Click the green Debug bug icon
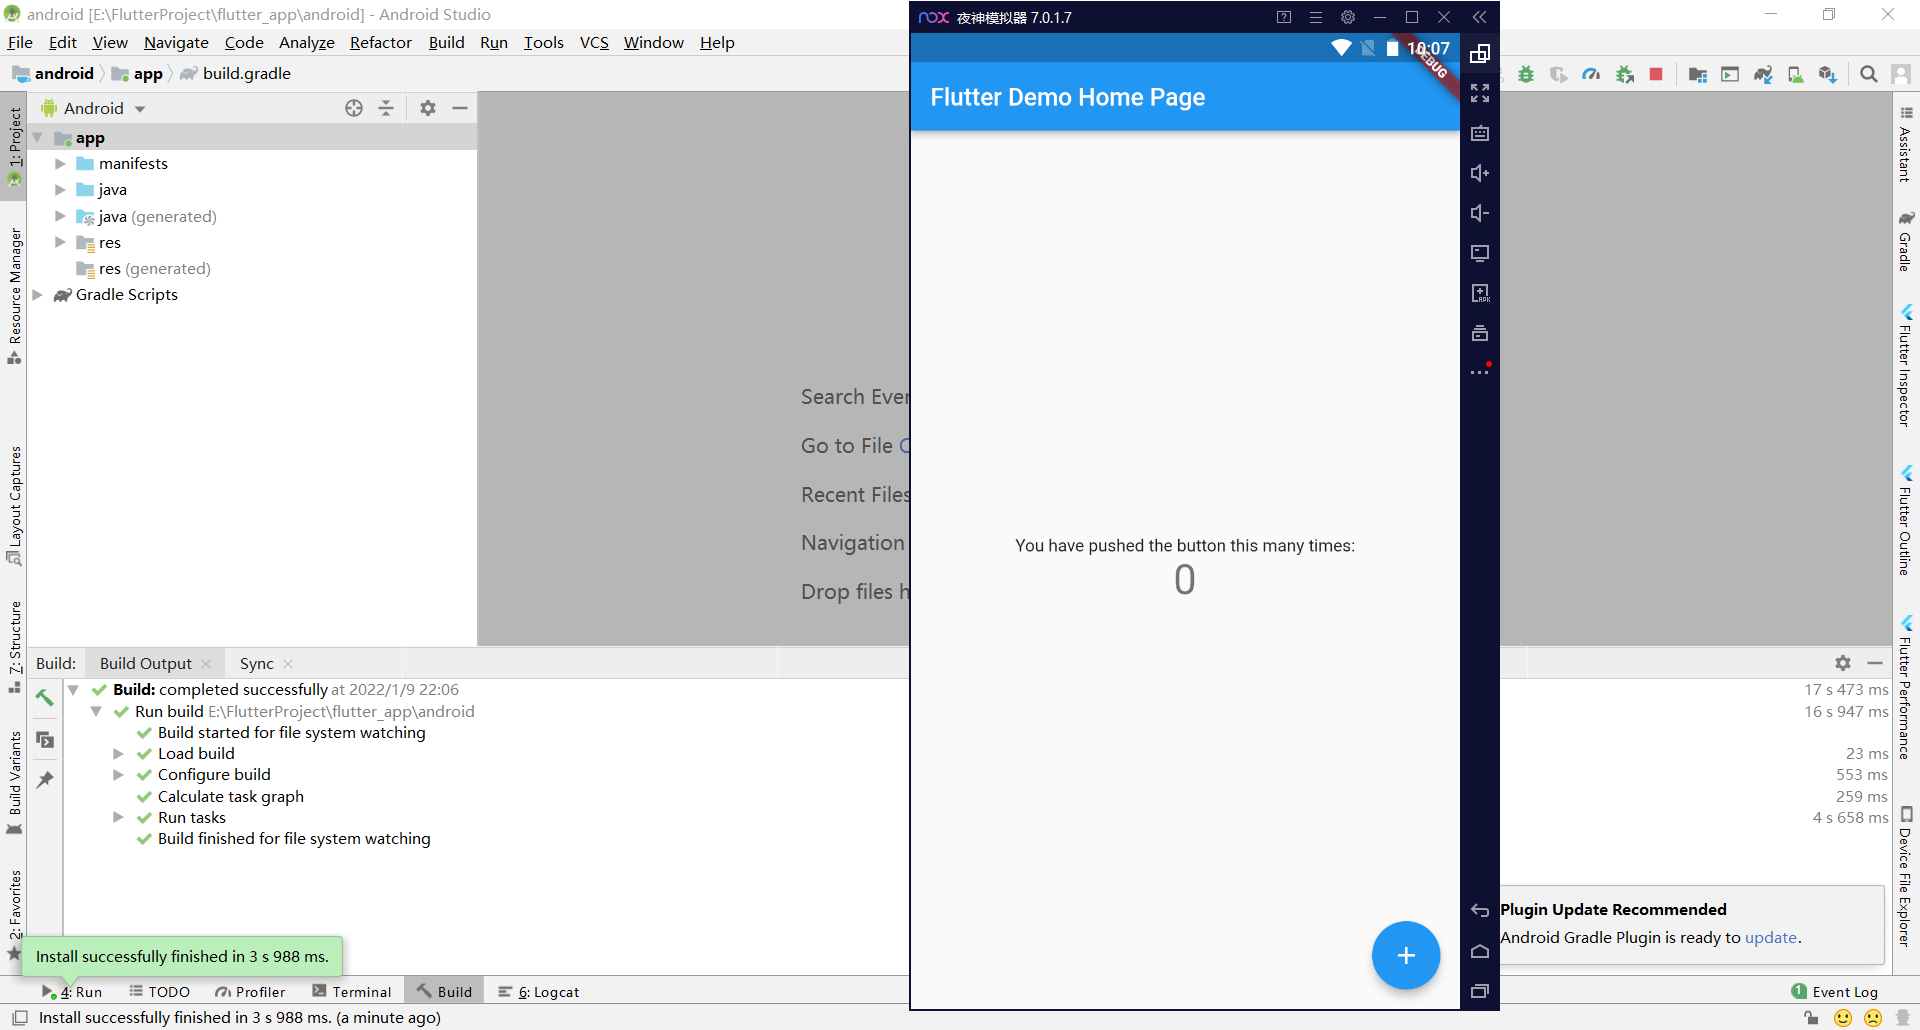 coord(1526,75)
